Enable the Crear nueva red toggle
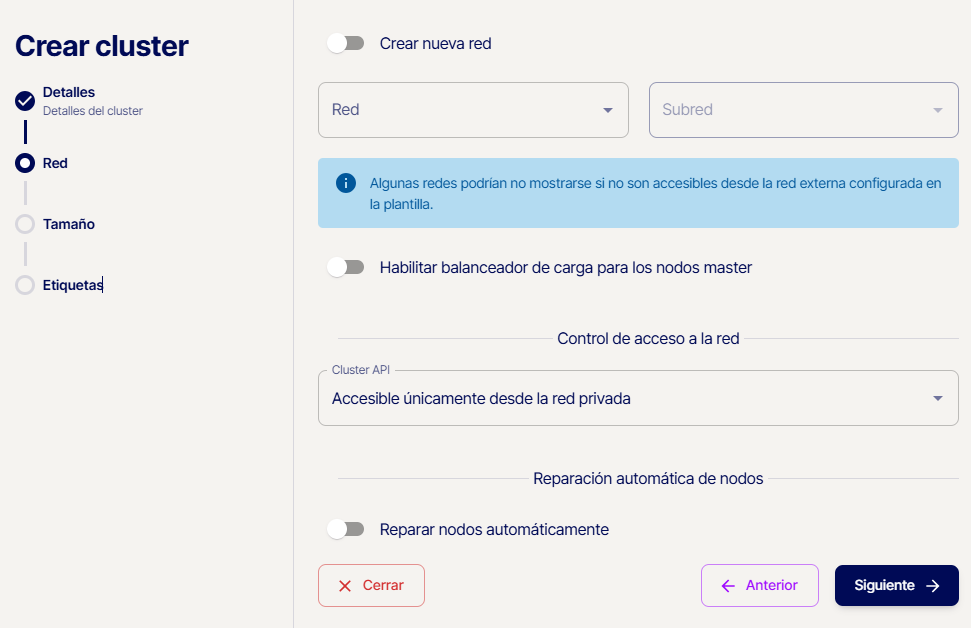Viewport: 971px width, 628px height. click(346, 43)
